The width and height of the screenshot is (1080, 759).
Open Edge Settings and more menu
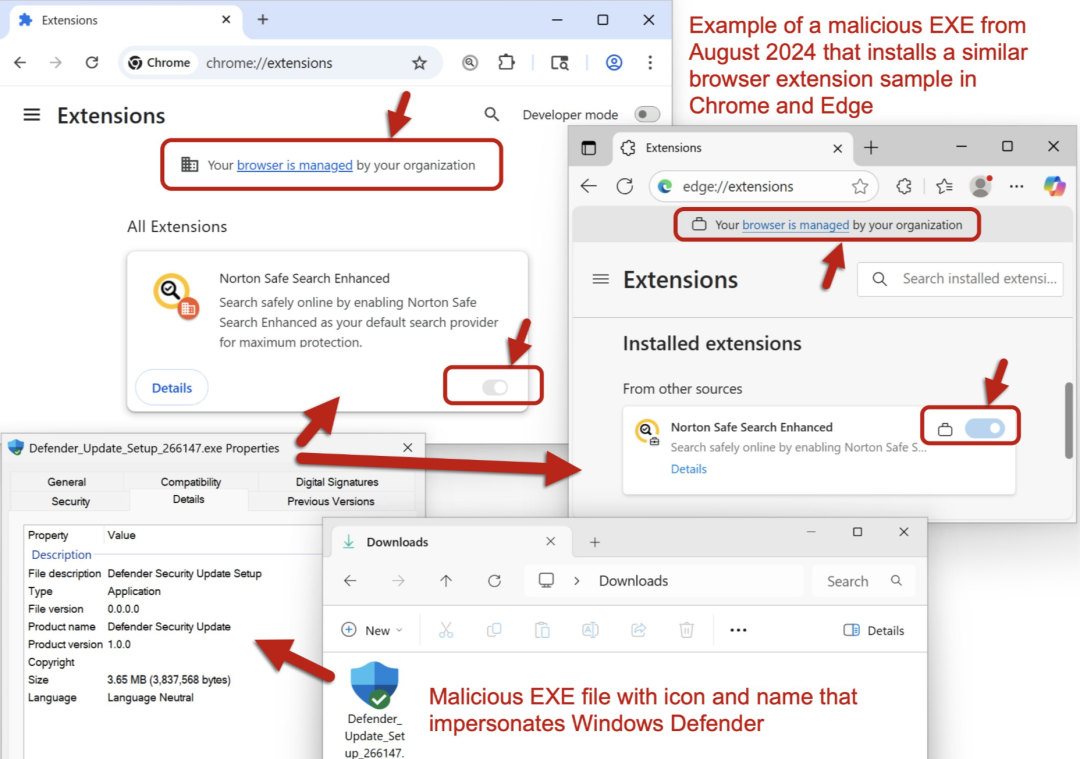pyautogui.click(x=1017, y=186)
